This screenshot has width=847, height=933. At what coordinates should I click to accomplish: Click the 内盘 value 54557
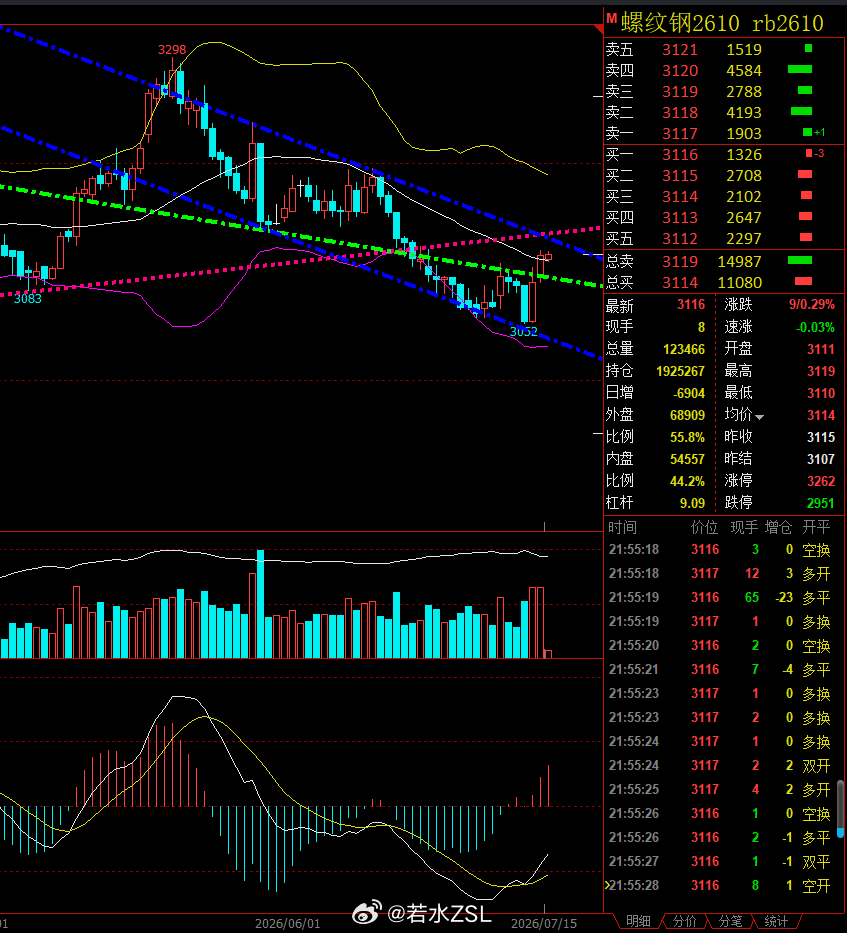tap(687, 459)
